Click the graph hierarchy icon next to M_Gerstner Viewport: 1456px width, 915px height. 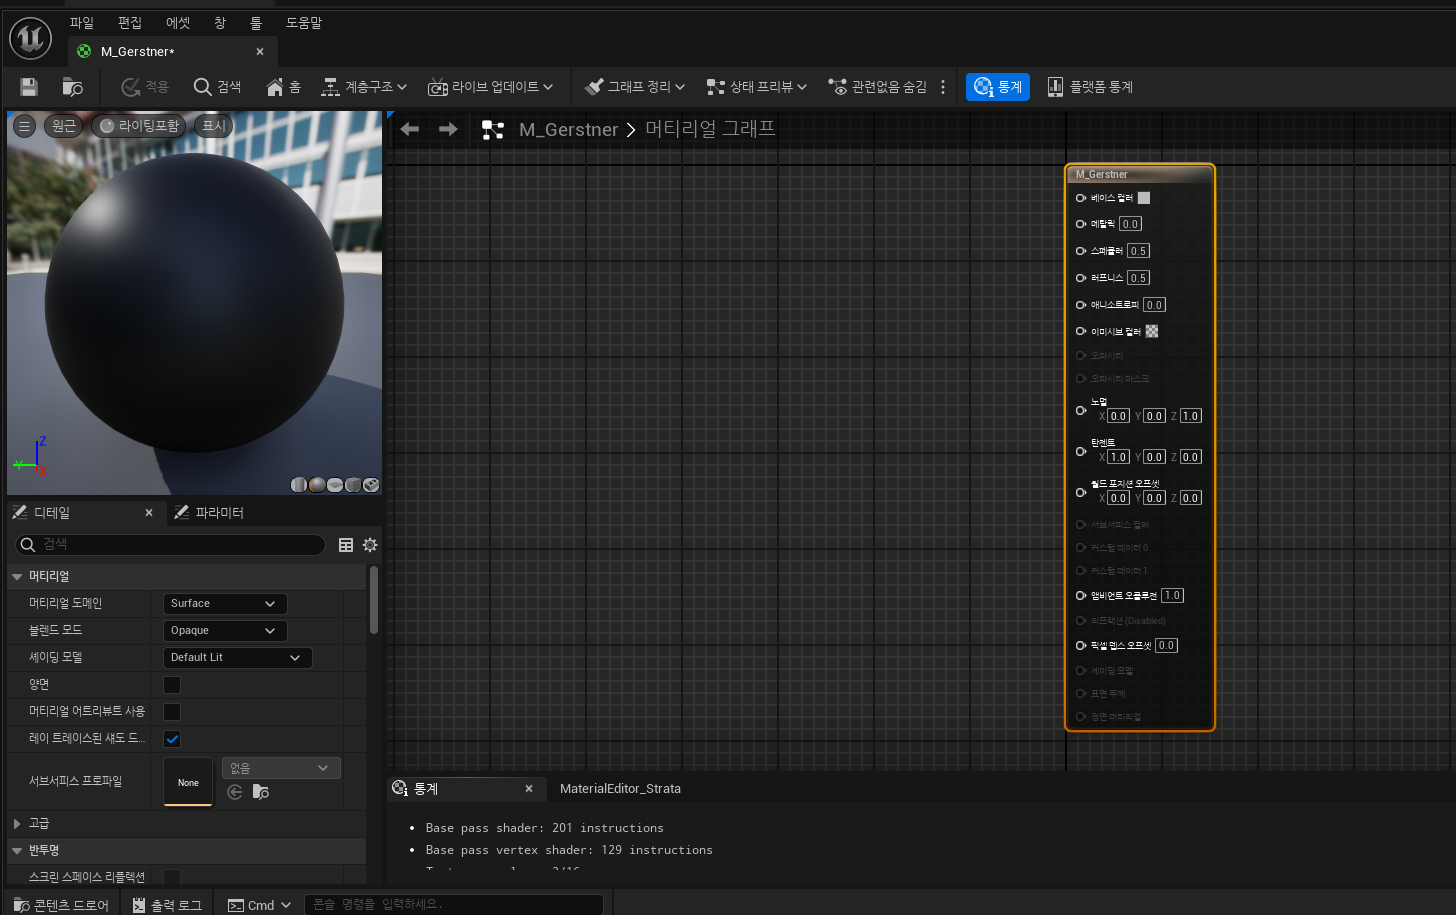click(x=492, y=130)
